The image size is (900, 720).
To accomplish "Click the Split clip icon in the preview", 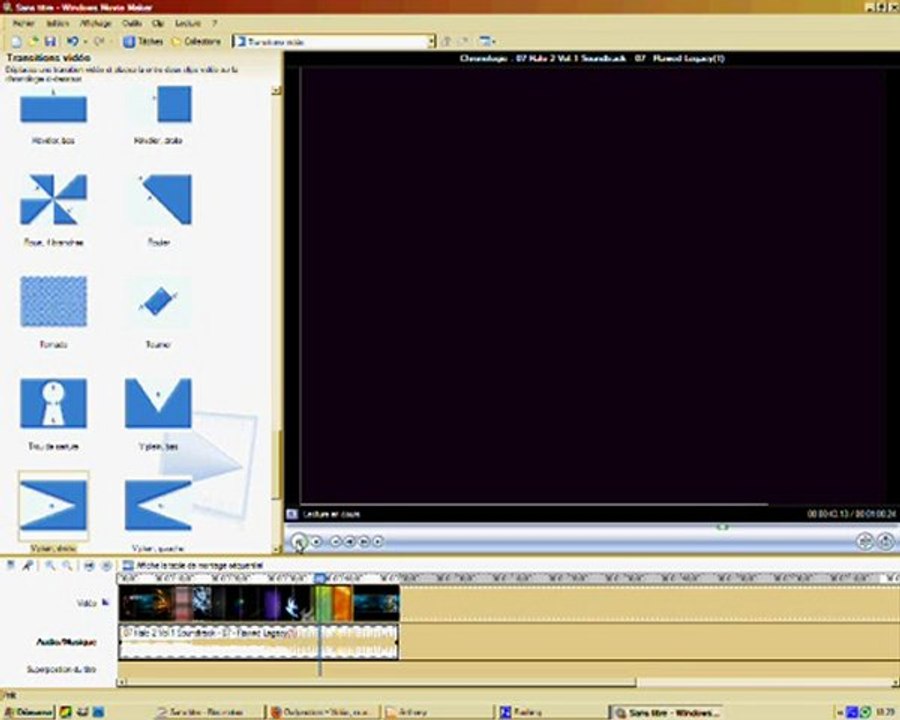I will pyautogui.click(x=865, y=541).
